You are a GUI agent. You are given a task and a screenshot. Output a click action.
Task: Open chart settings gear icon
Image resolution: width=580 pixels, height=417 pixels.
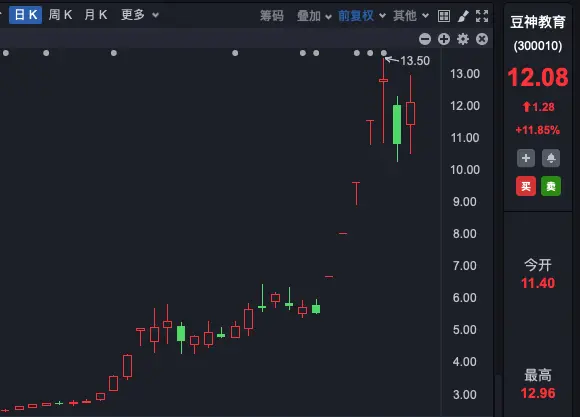click(x=463, y=39)
